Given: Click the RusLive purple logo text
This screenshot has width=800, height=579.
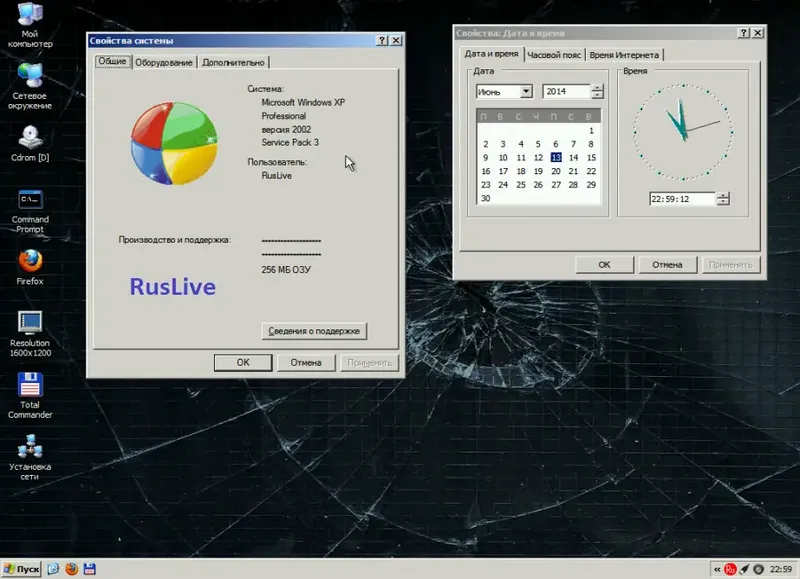Looking at the screenshot, I should coord(172,287).
